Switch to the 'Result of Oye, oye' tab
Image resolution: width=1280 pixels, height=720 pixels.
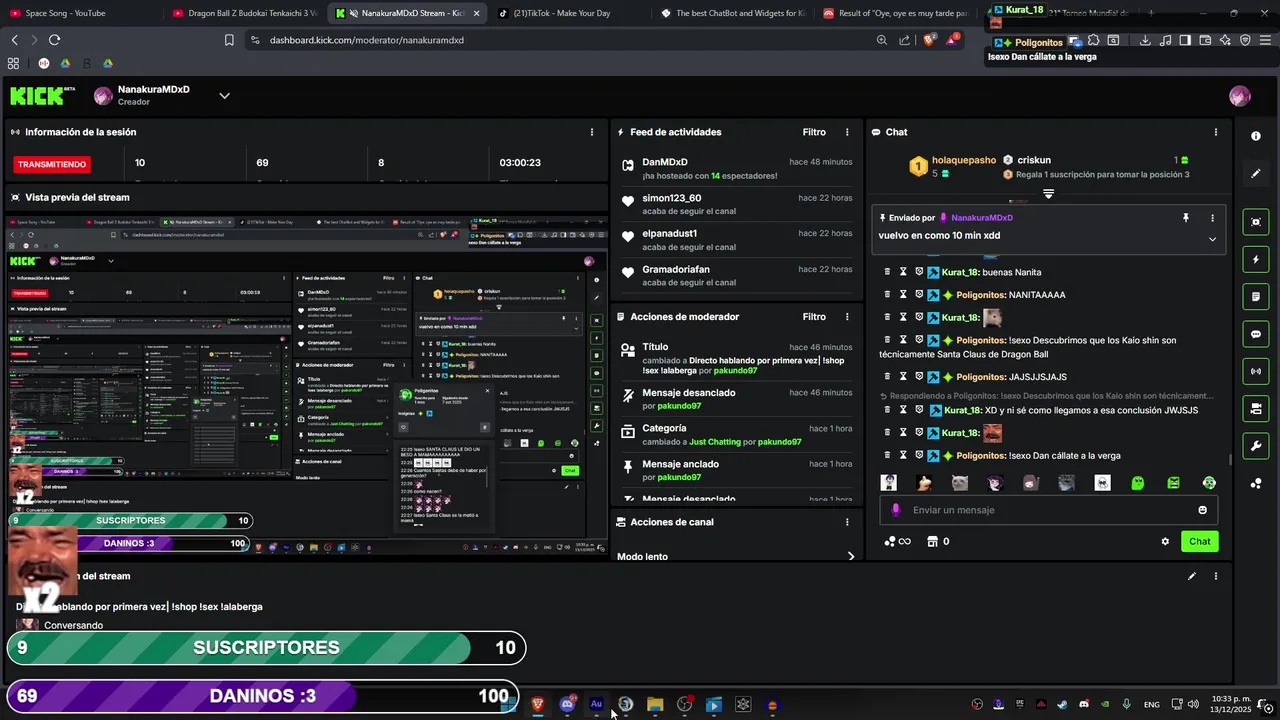(x=895, y=13)
